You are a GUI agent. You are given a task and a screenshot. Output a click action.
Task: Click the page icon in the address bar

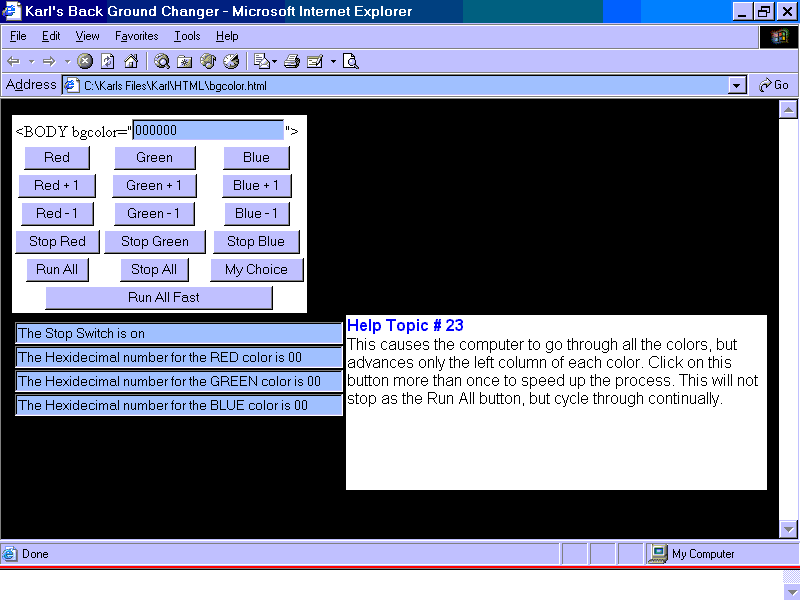point(71,85)
